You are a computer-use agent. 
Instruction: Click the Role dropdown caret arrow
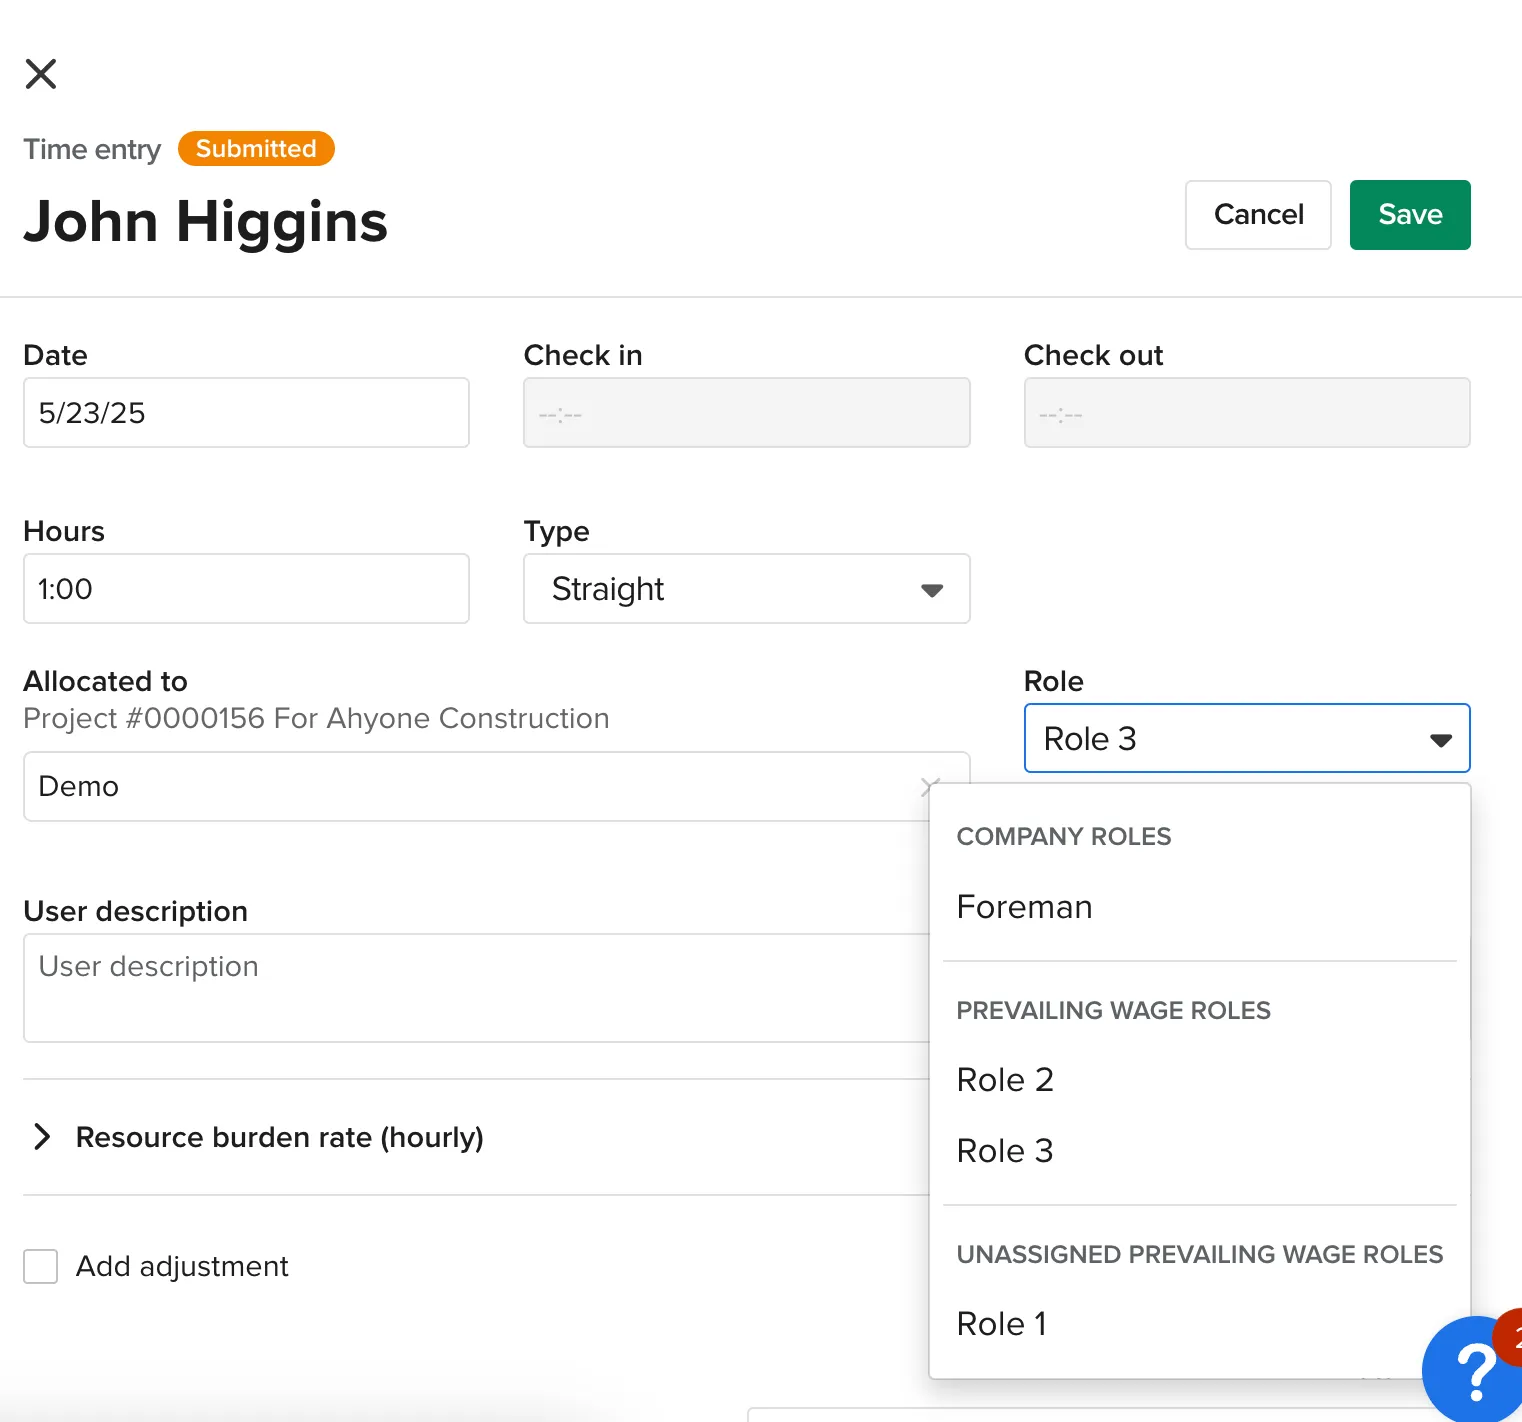coord(1440,740)
